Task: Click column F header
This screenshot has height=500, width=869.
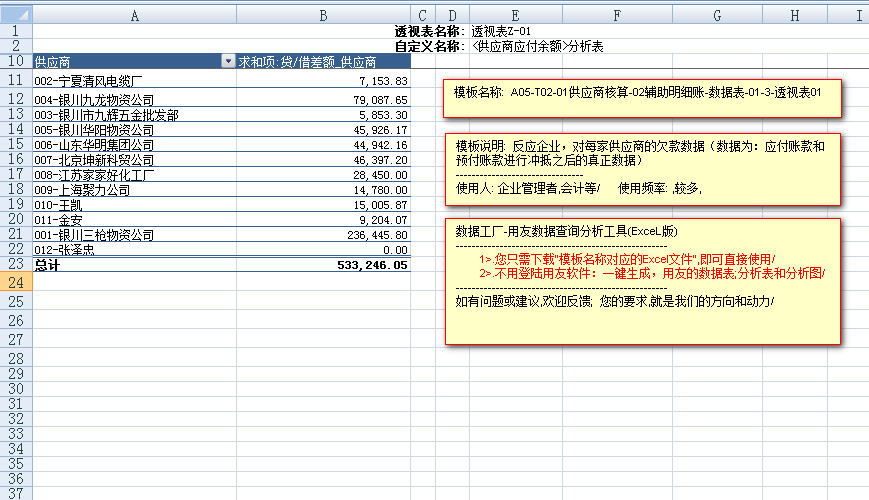Action: pos(615,15)
